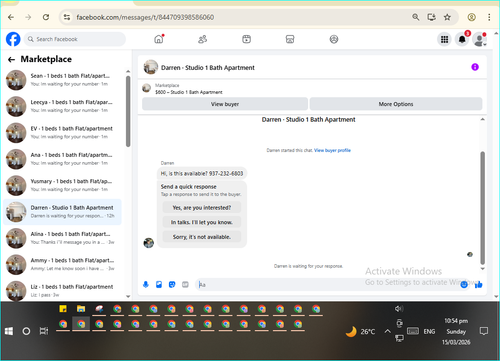
Task: Click the browser forward arrow
Action: pos(28,17)
